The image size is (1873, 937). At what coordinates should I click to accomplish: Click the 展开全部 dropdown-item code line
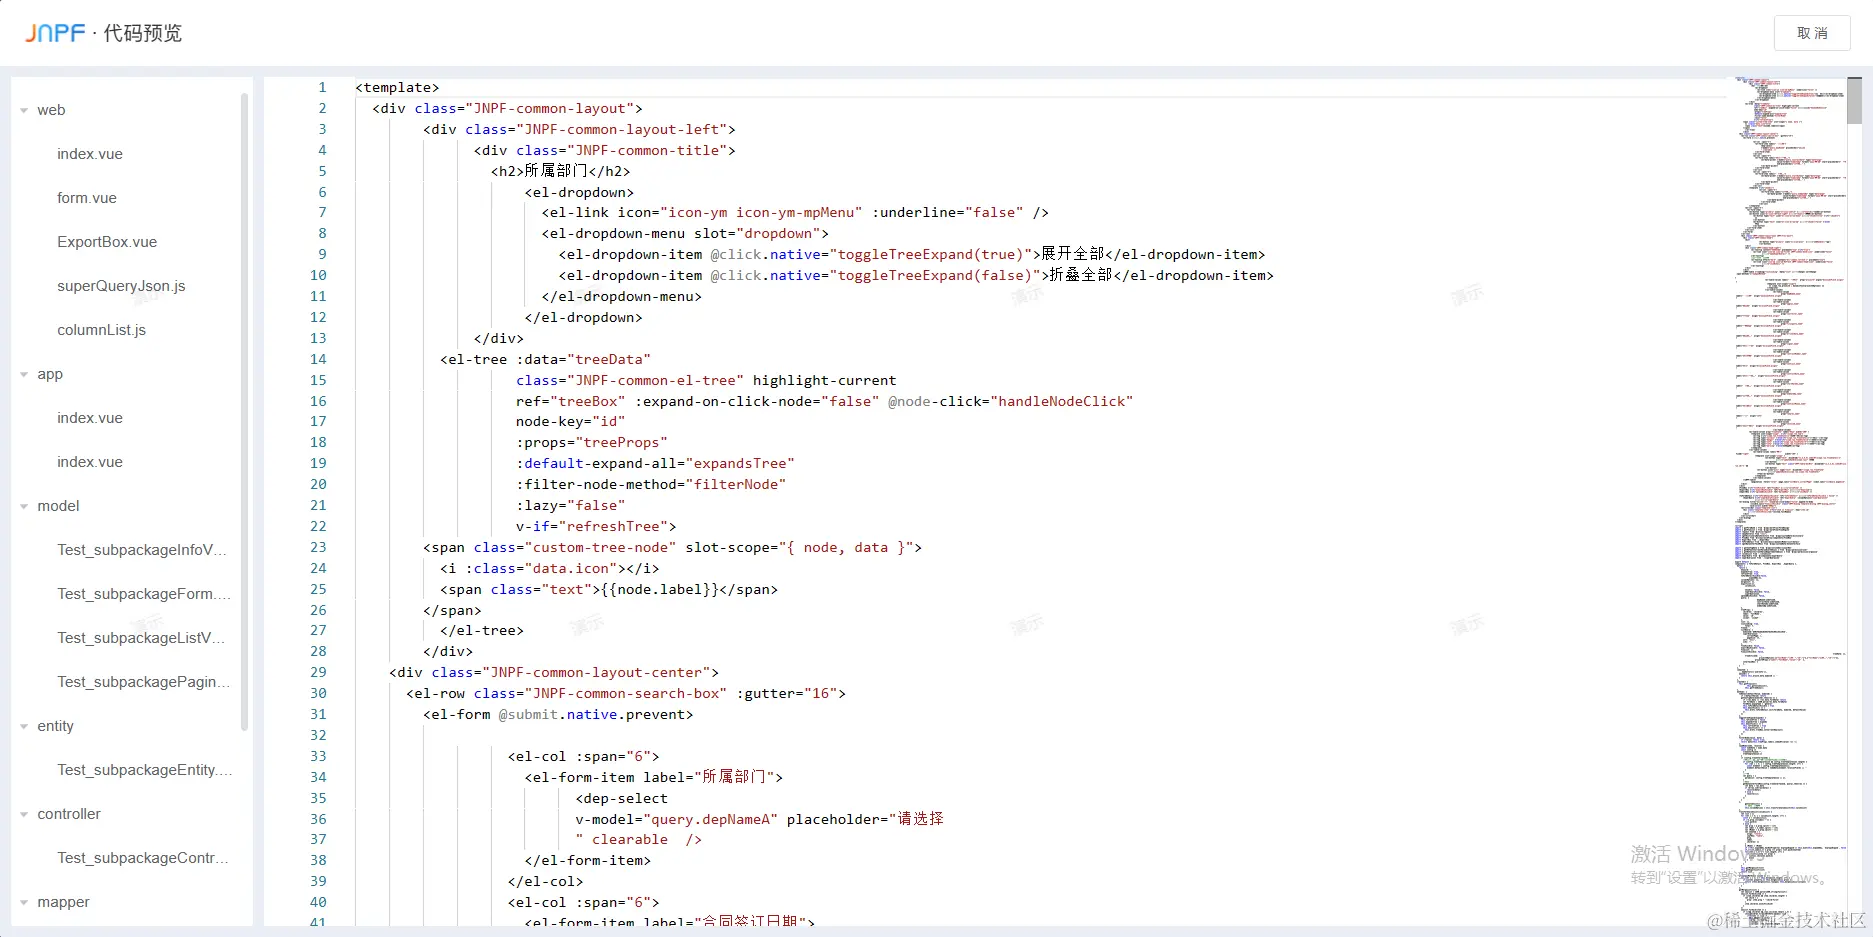pos(911,254)
